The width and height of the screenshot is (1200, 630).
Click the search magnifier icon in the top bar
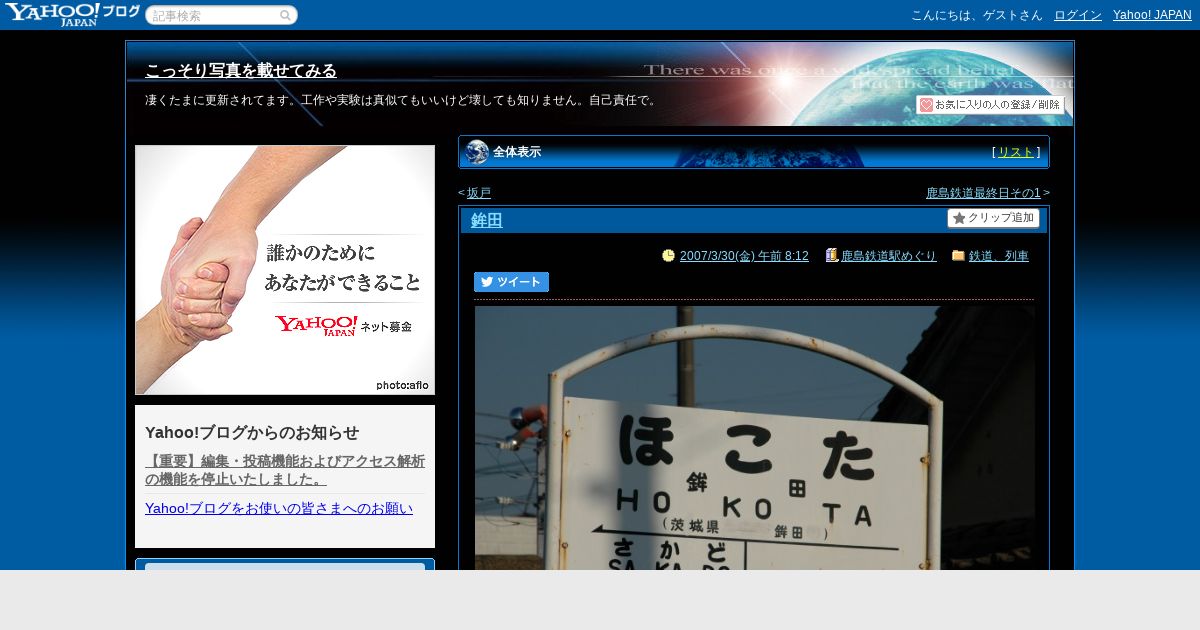pyautogui.click(x=285, y=15)
